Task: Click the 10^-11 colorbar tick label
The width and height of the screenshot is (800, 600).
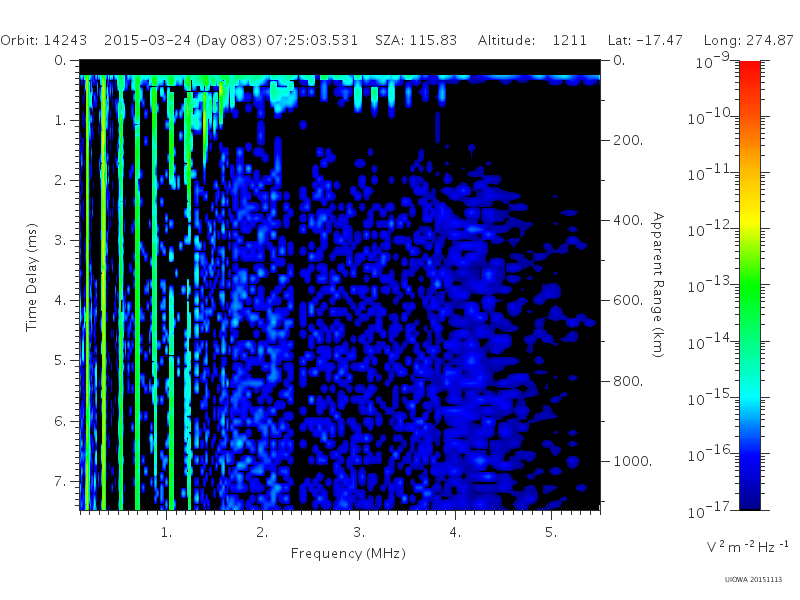Action: (711, 173)
